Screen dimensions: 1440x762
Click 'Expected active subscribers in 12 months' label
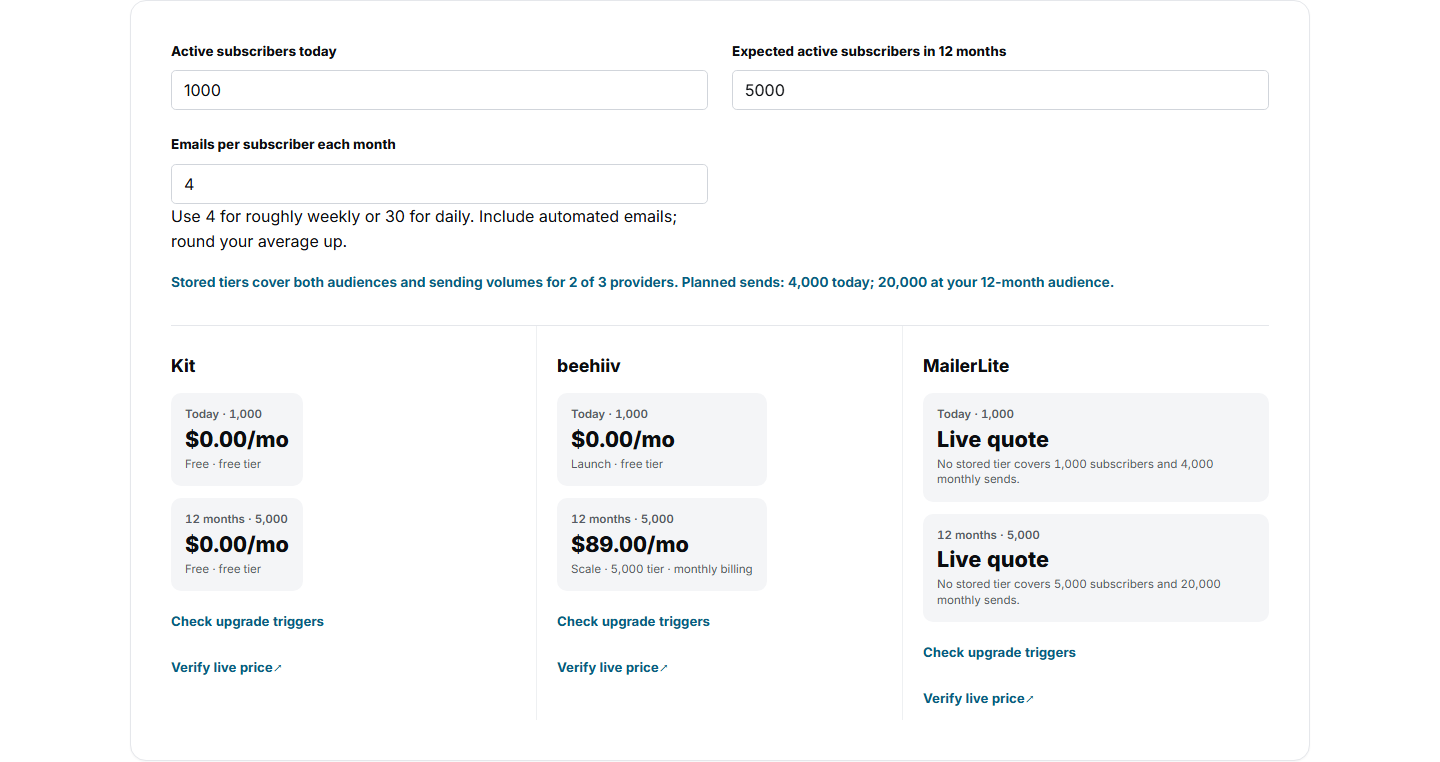tap(869, 51)
